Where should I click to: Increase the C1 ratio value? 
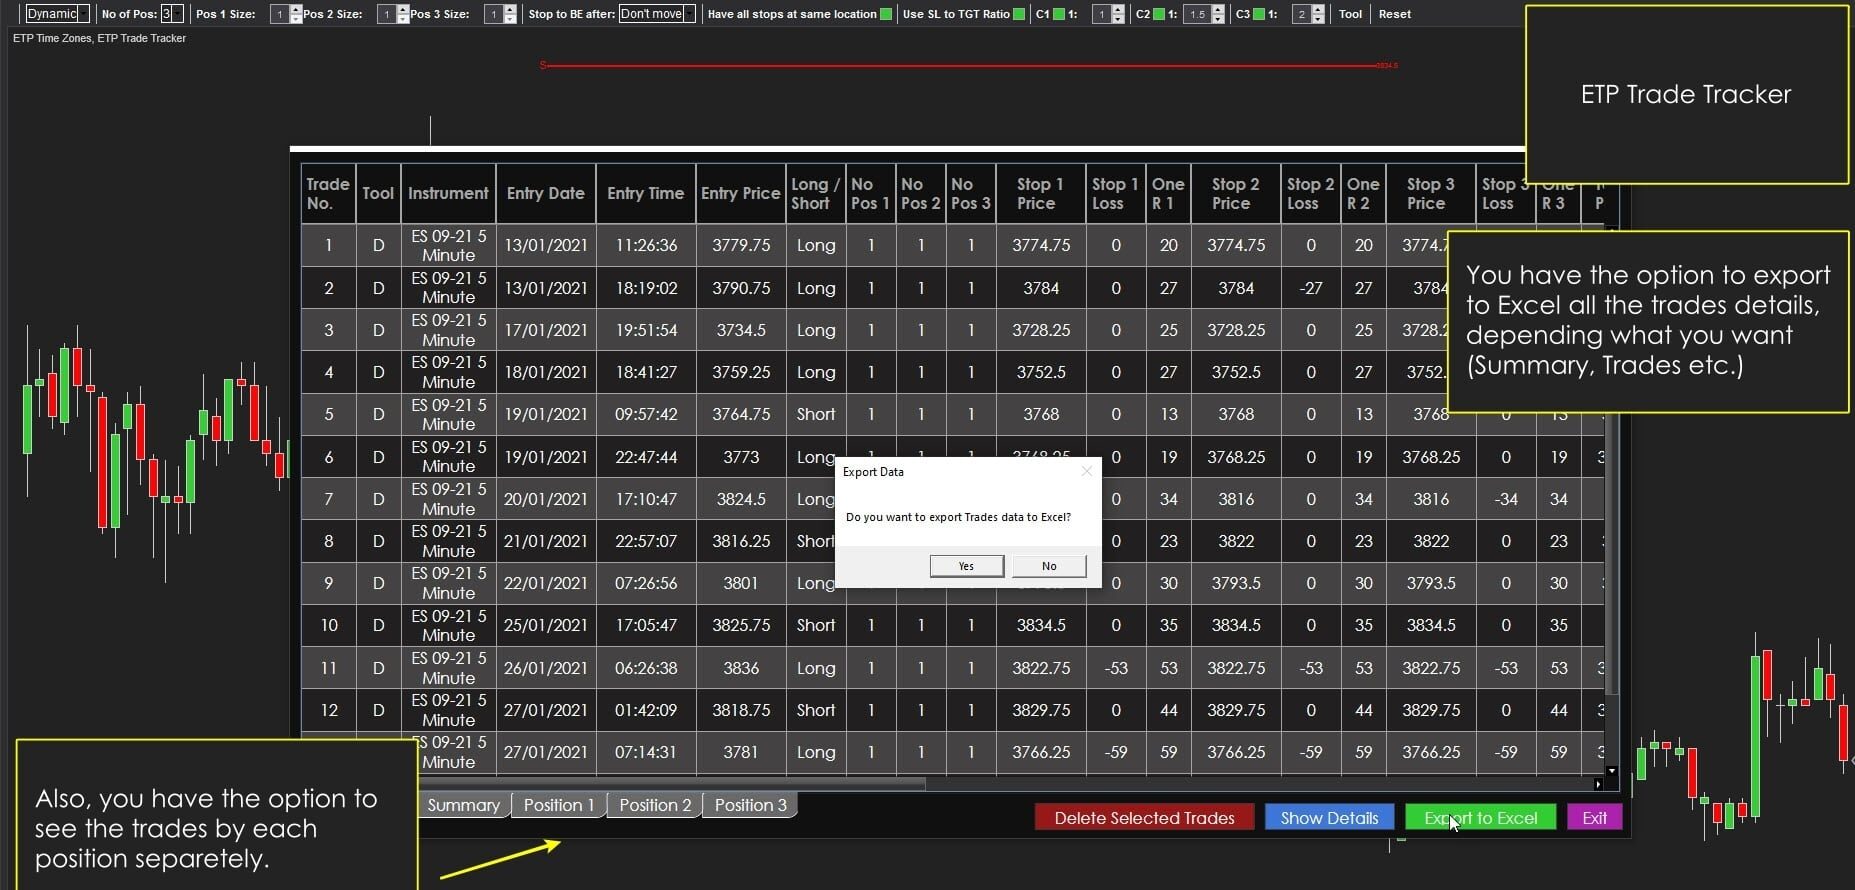point(1119,10)
